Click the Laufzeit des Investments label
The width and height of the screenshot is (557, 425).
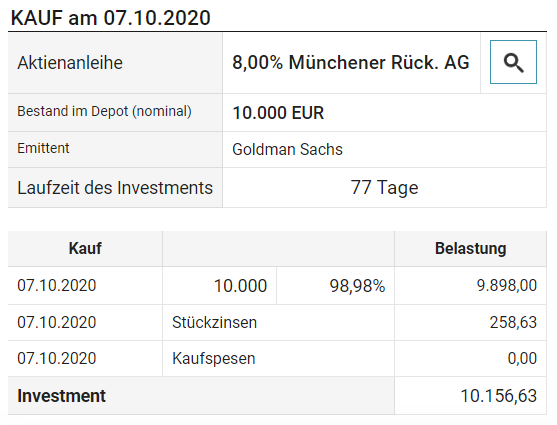pyautogui.click(x=115, y=188)
